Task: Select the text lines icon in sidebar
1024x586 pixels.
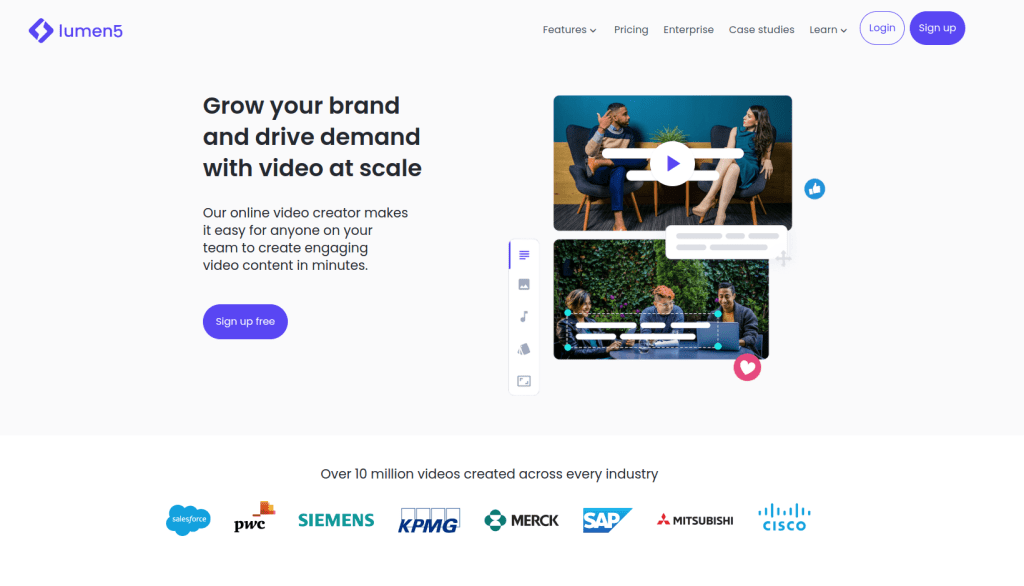Action: pyautogui.click(x=524, y=255)
